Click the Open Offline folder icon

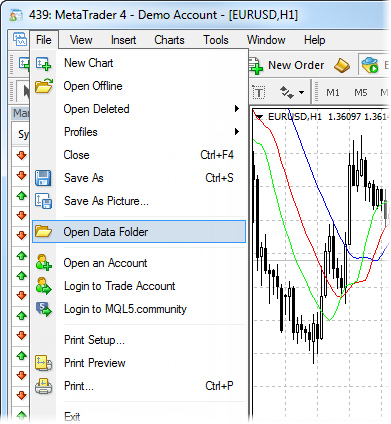pos(44,86)
